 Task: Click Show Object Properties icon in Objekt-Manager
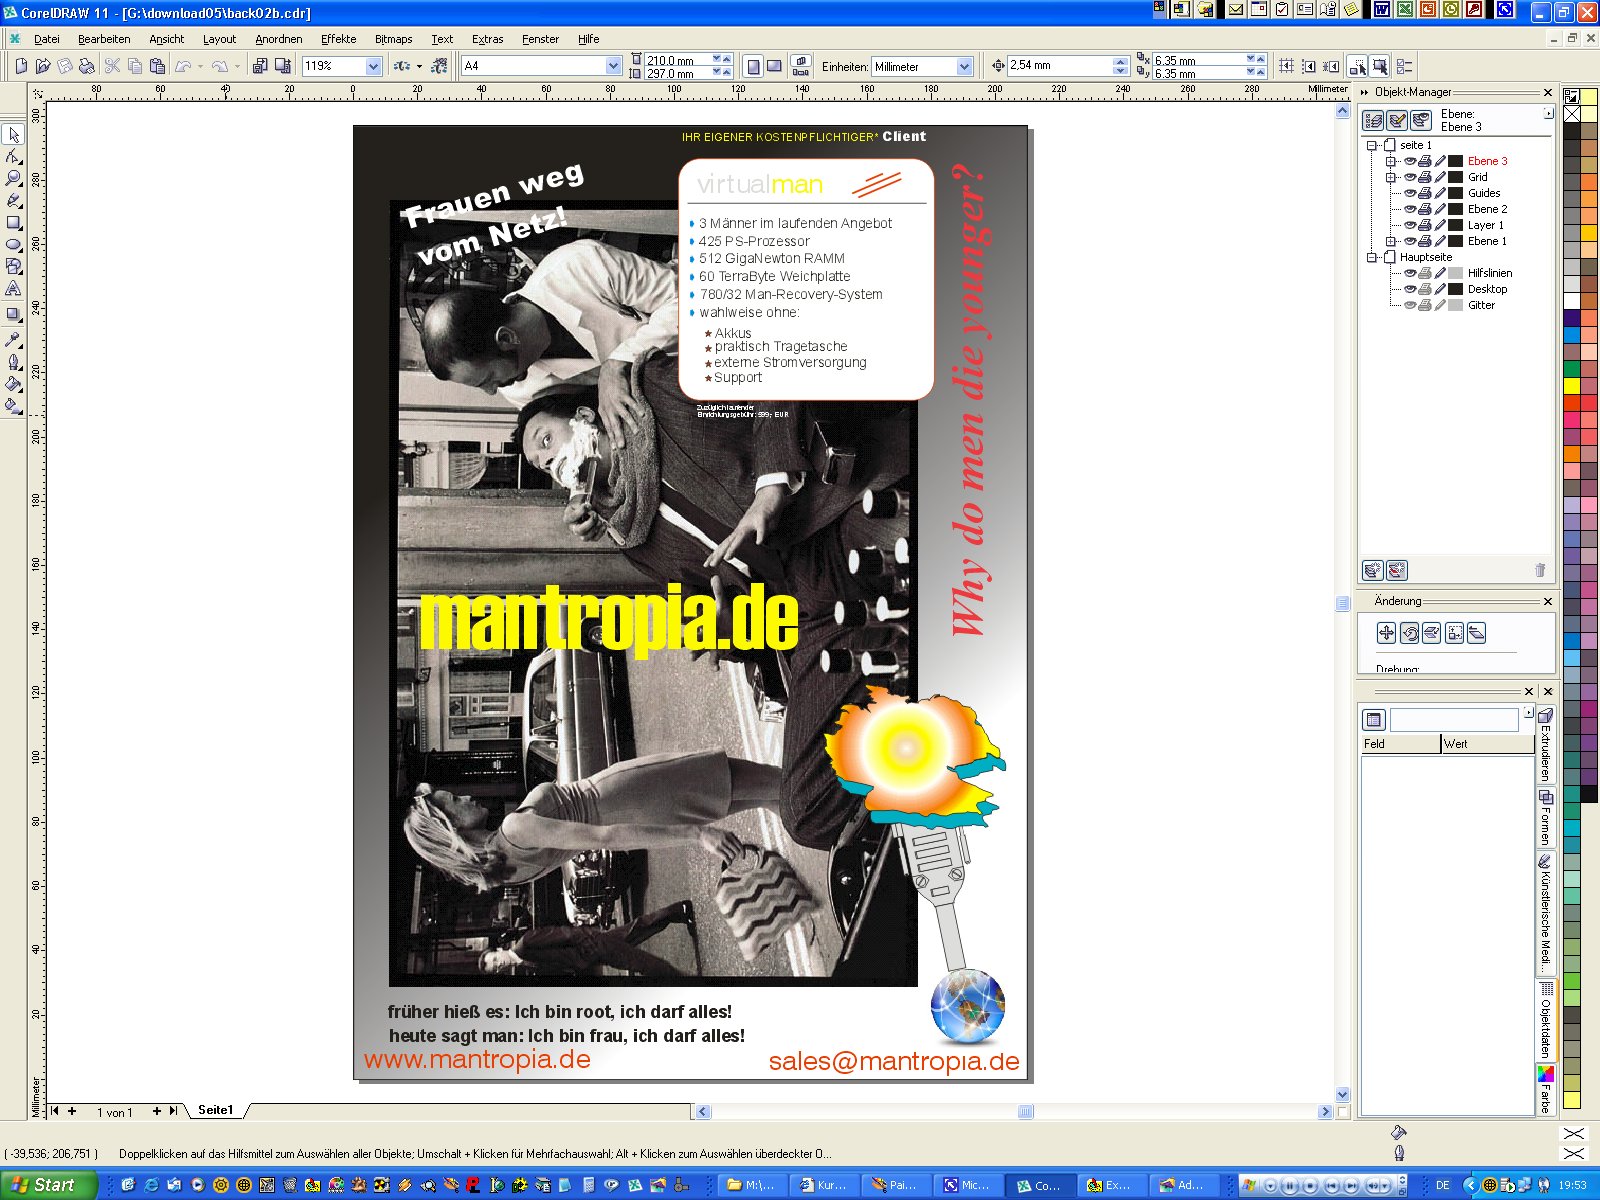(x=1374, y=120)
